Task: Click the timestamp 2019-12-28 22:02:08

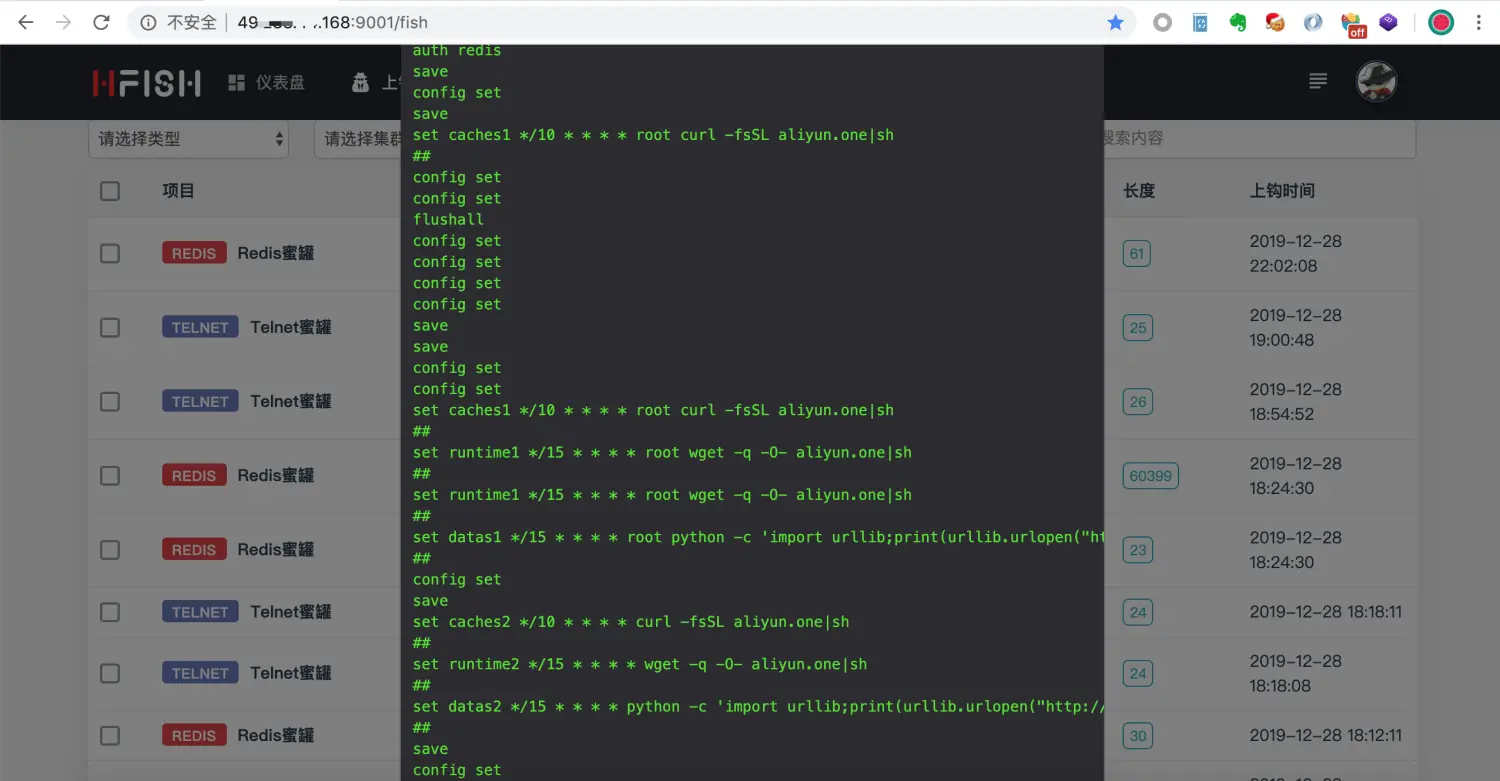Action: coord(1296,254)
